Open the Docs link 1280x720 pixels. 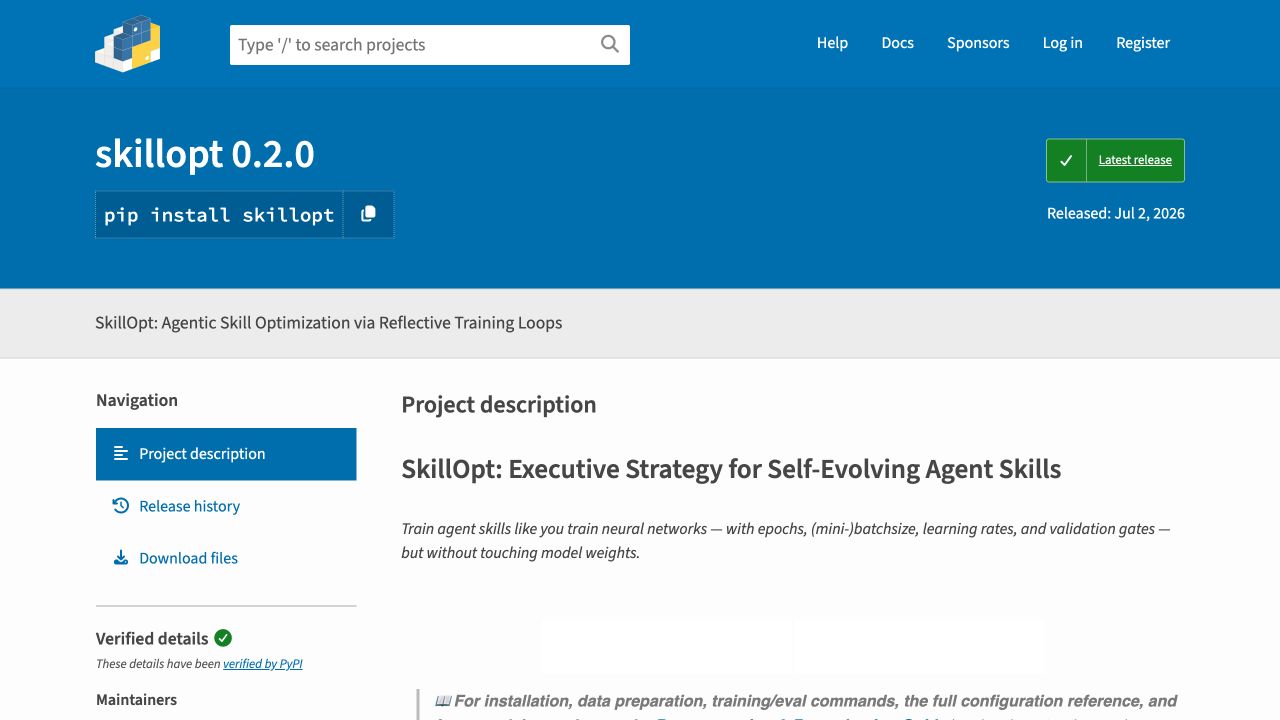click(x=898, y=43)
